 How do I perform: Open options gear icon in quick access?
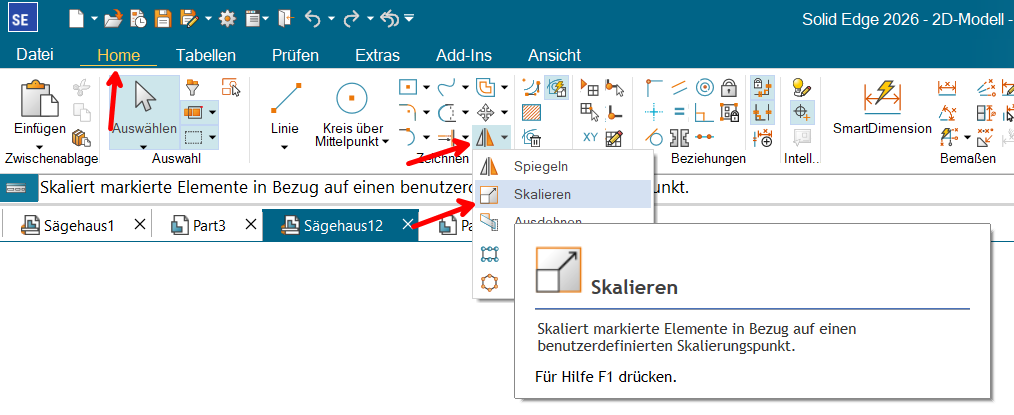click(x=227, y=19)
